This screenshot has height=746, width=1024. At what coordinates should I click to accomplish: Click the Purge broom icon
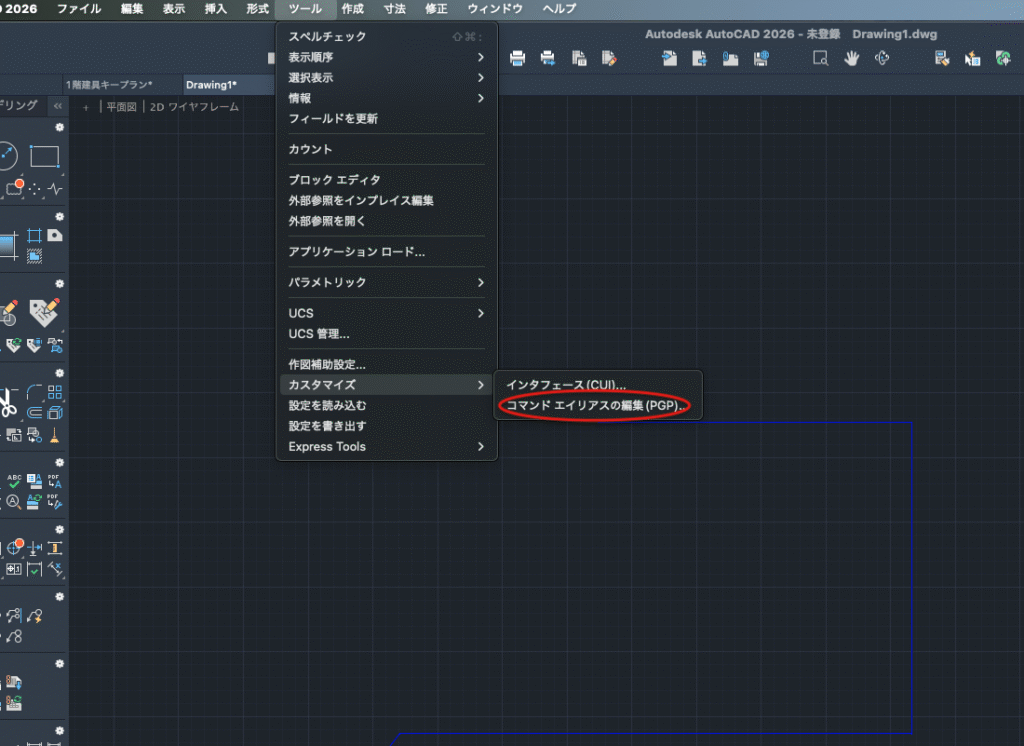(x=54, y=434)
